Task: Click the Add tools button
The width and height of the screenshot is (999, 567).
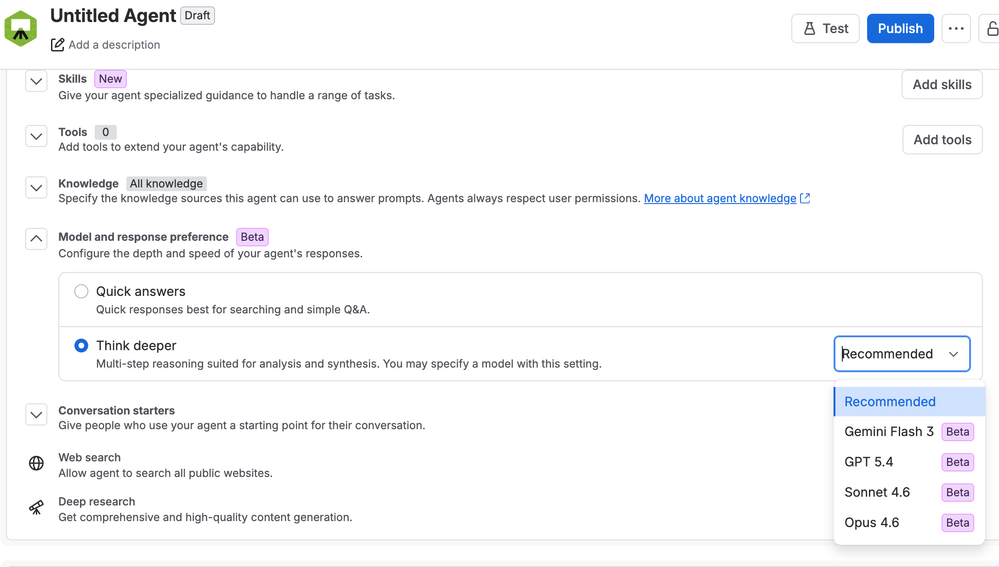Action: click(942, 140)
